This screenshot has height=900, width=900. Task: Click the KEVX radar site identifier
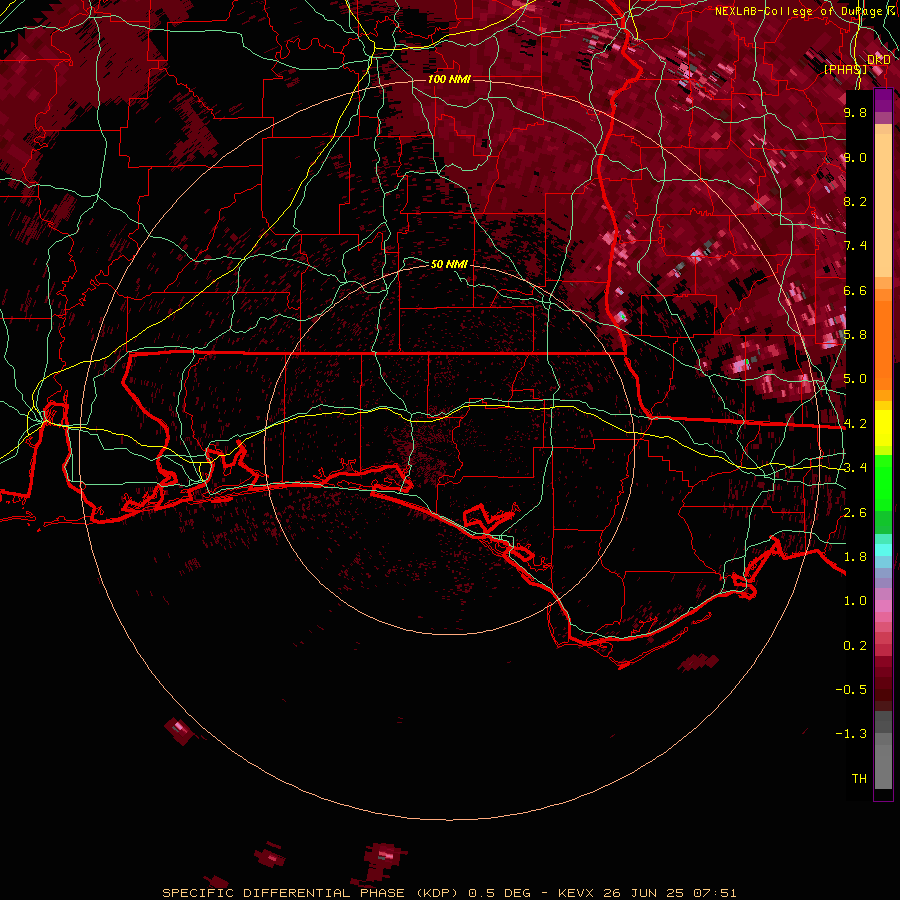coord(577,893)
